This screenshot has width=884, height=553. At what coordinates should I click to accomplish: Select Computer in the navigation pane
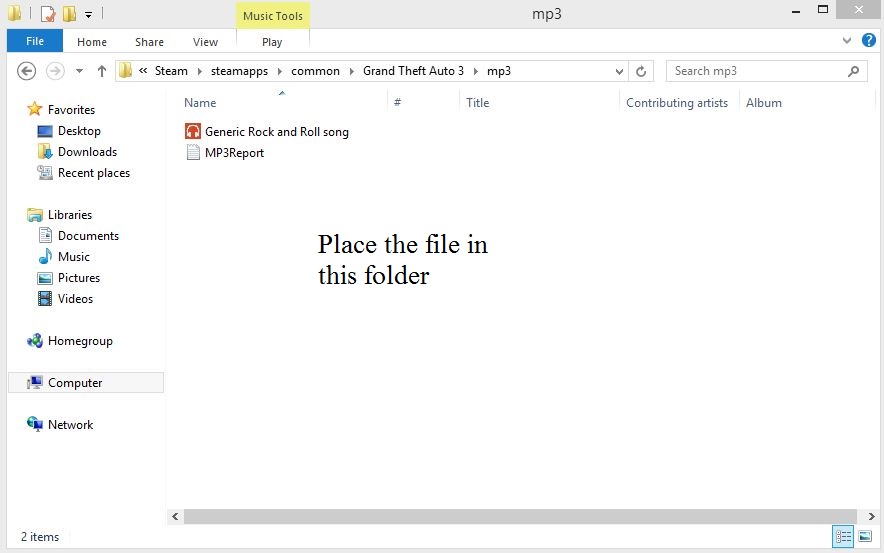point(86,383)
